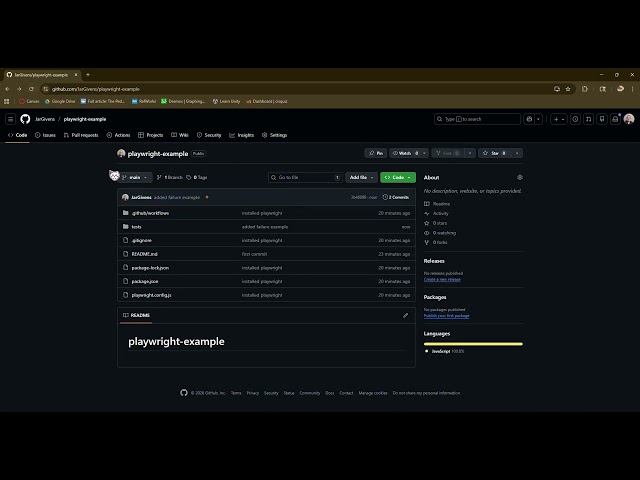Open the playwright.config.js file

click(x=151, y=295)
